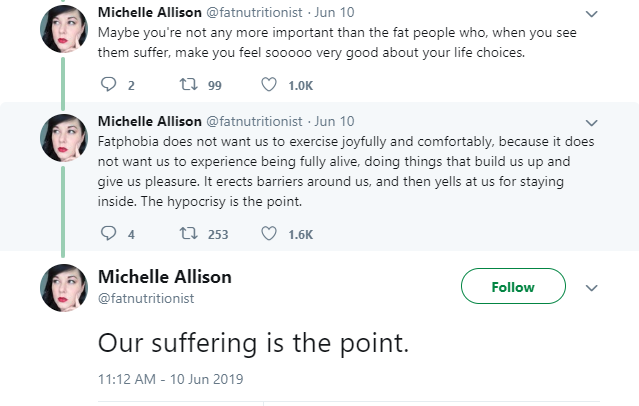Screen dimensions: 639x406
Task: Reply to the Fatphobia tweet
Action: pos(110,234)
